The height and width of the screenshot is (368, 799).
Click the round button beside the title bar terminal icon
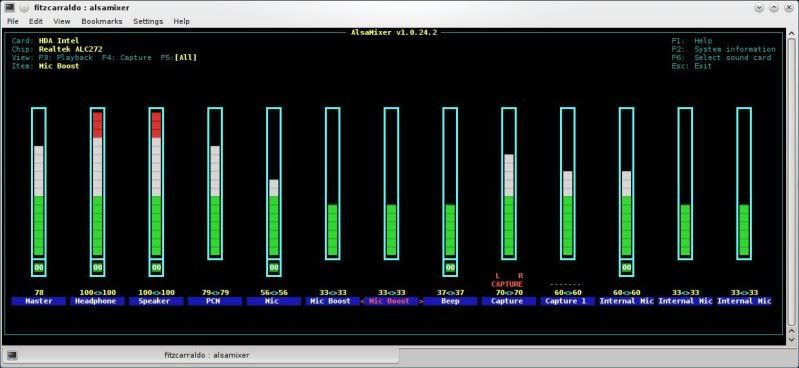coord(24,8)
